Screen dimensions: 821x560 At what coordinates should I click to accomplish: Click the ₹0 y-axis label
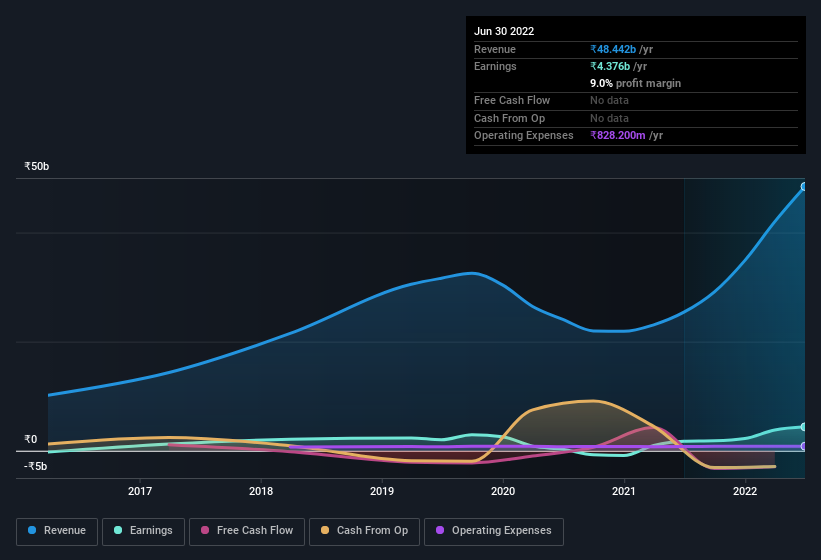pyautogui.click(x=31, y=440)
